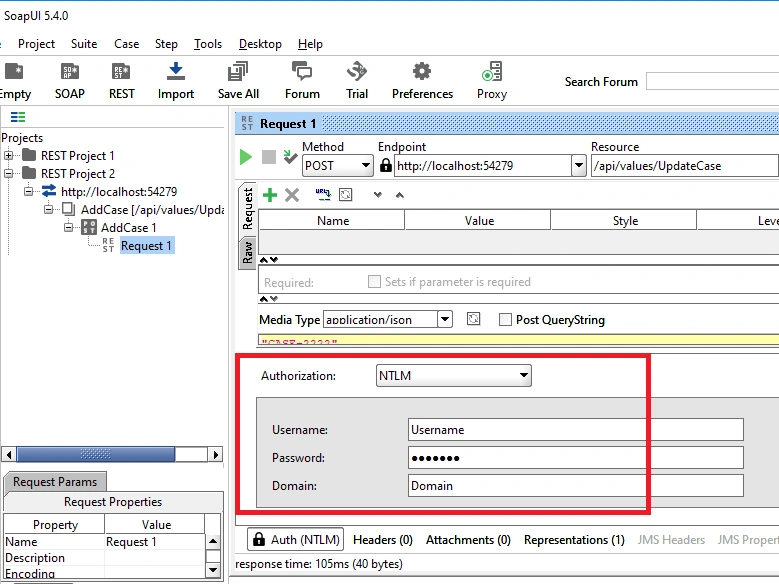The image size is (779, 584).
Task: Collapse the REST Project 2 tree node
Action: point(8,173)
